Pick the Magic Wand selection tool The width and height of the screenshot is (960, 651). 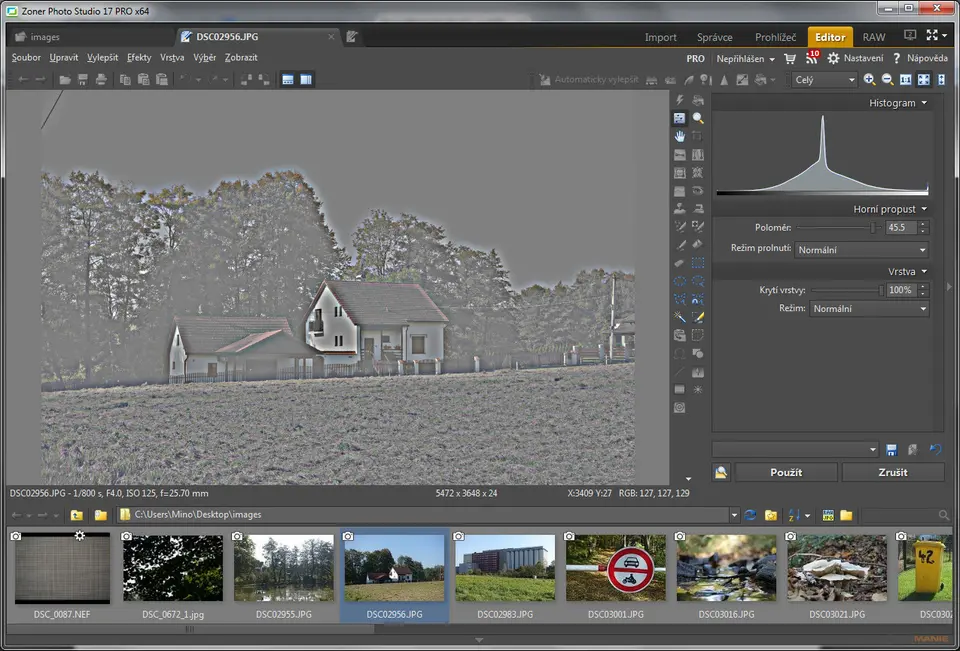point(680,317)
